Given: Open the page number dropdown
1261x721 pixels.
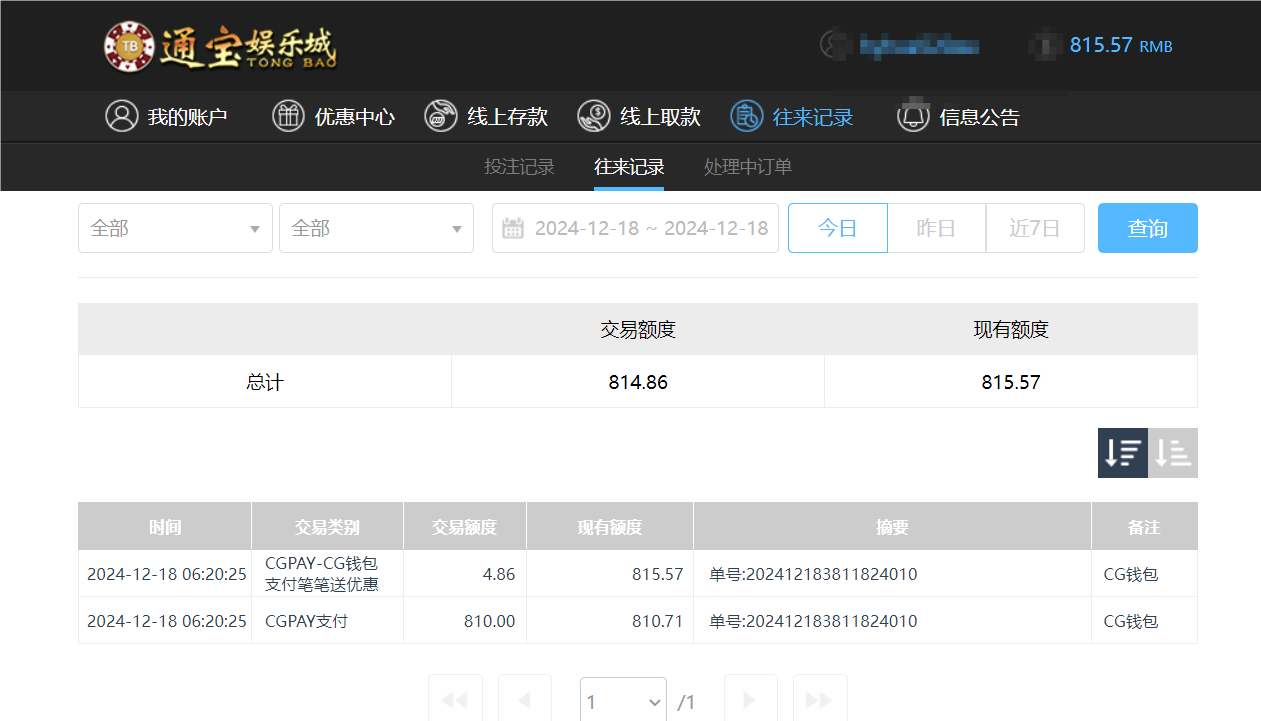Looking at the screenshot, I should click(x=622, y=699).
